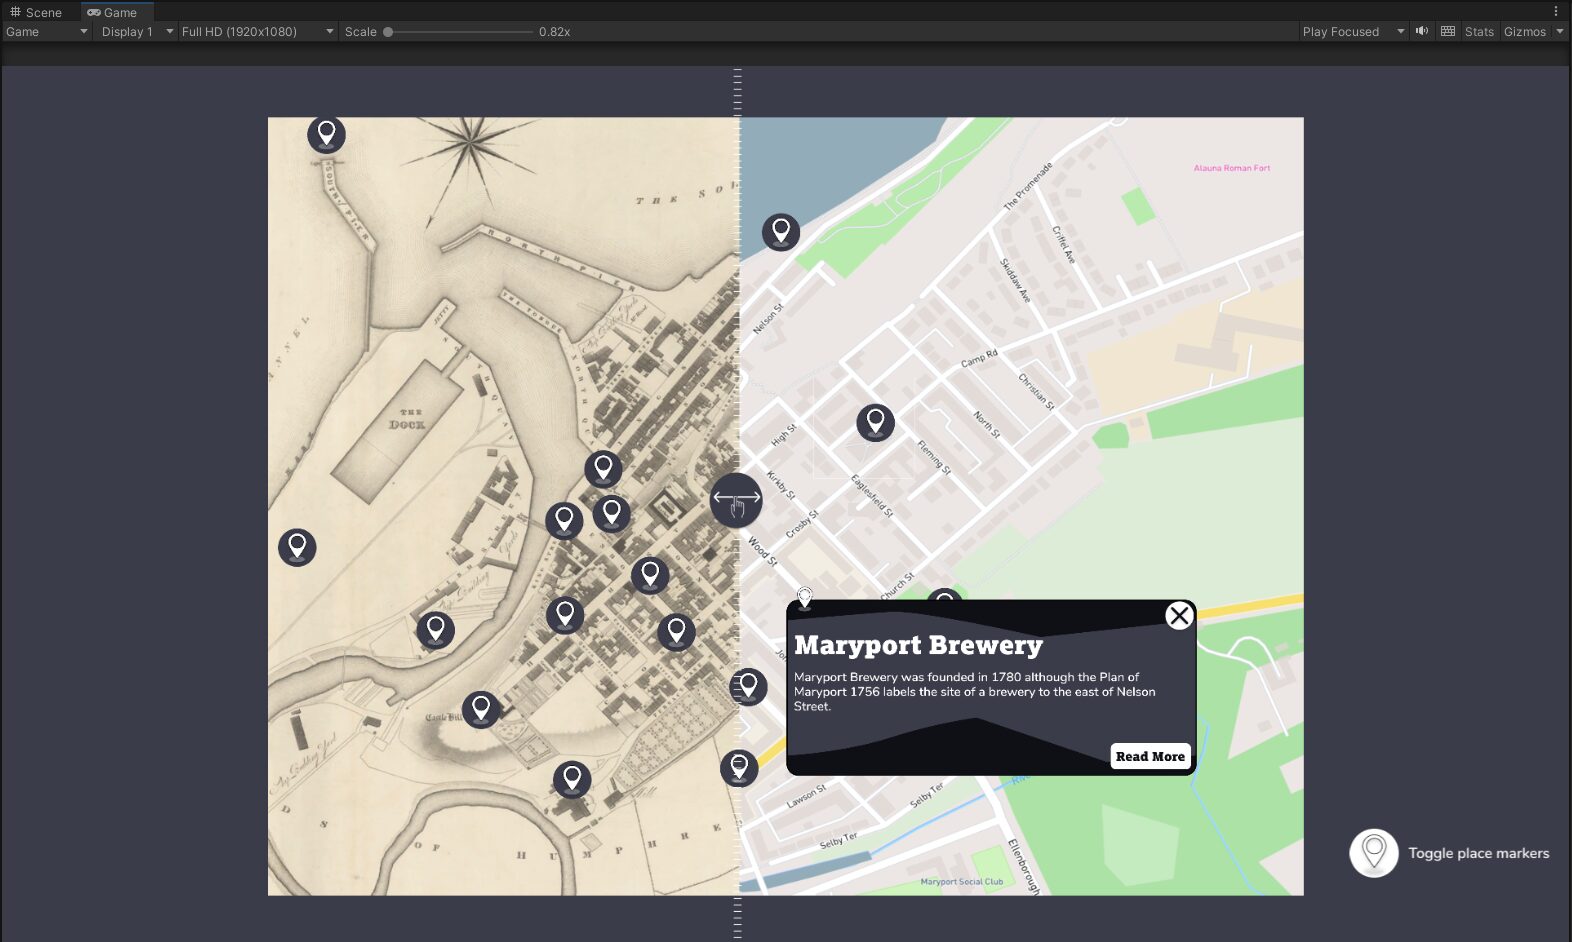Screen dimensions: 1572x942
Task: Open the Play Focused dropdown
Action: [x=1352, y=32]
